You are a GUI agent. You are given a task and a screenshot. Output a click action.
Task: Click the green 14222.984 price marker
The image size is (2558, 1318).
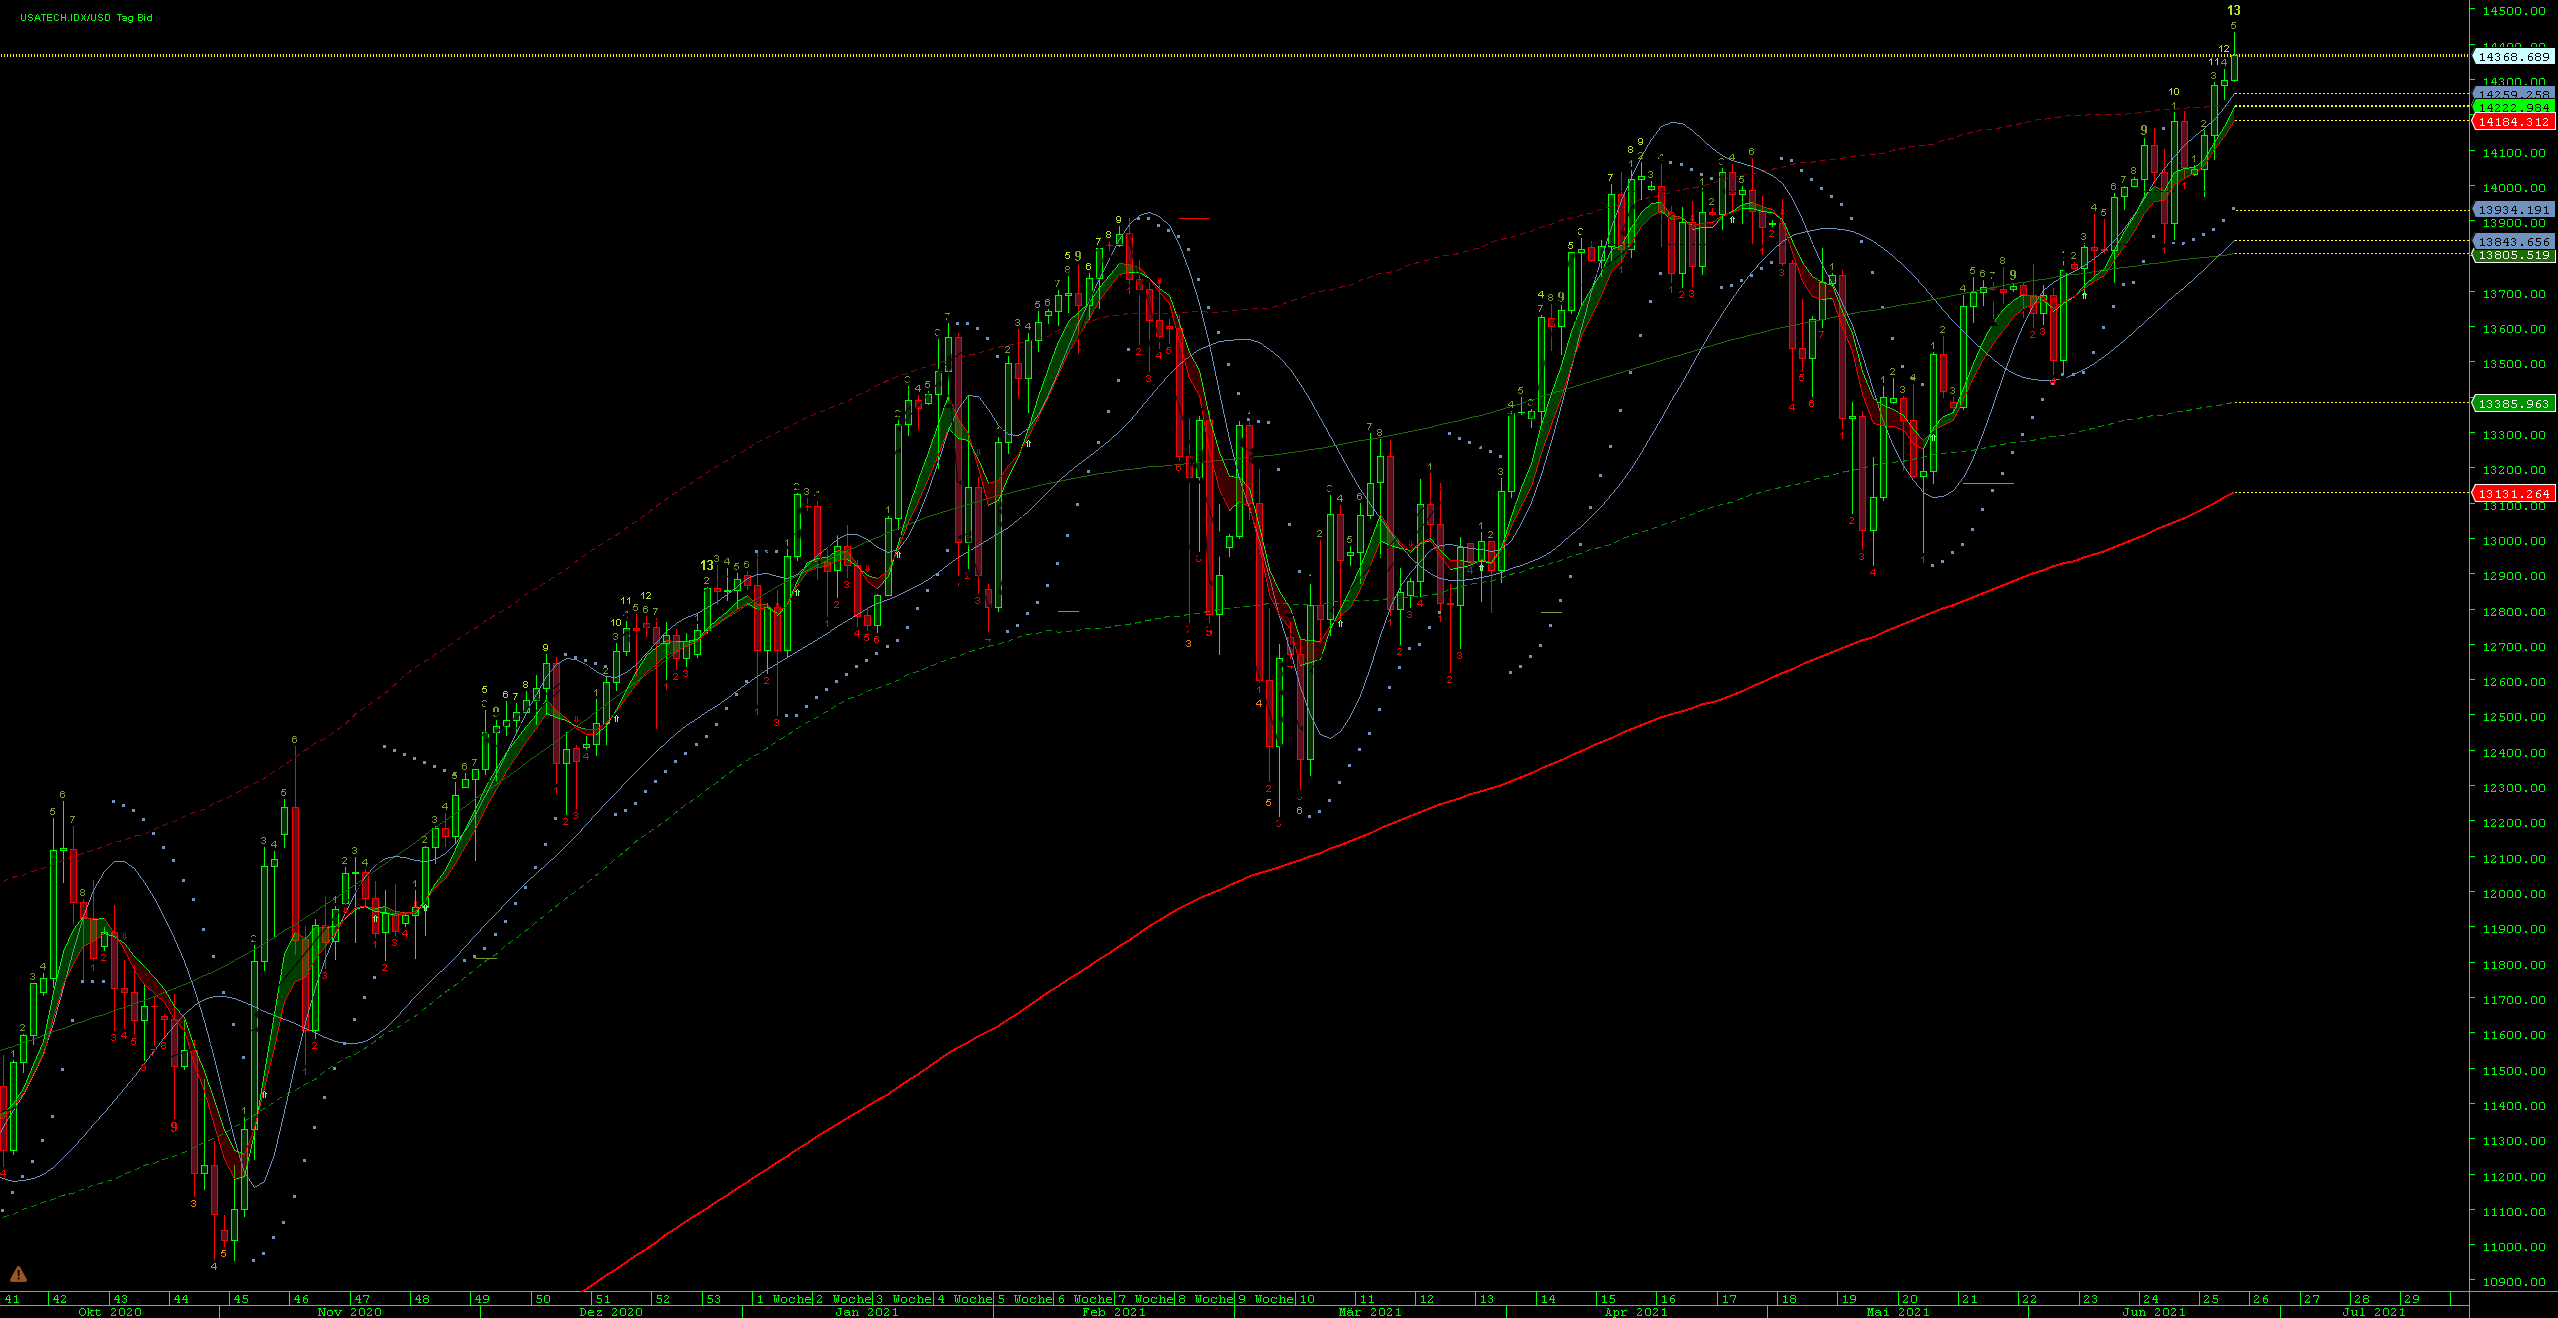2513,107
